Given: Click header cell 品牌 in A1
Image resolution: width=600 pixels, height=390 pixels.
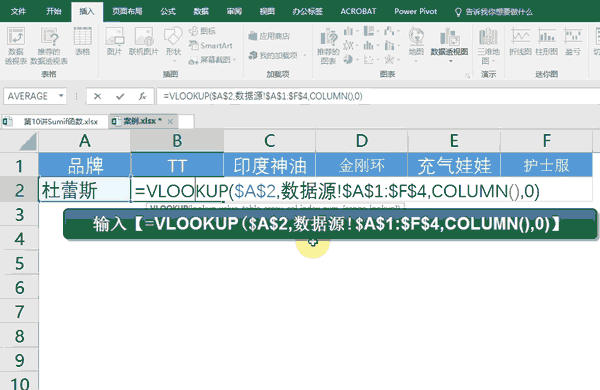Looking at the screenshot, I should pyautogui.click(x=85, y=165).
